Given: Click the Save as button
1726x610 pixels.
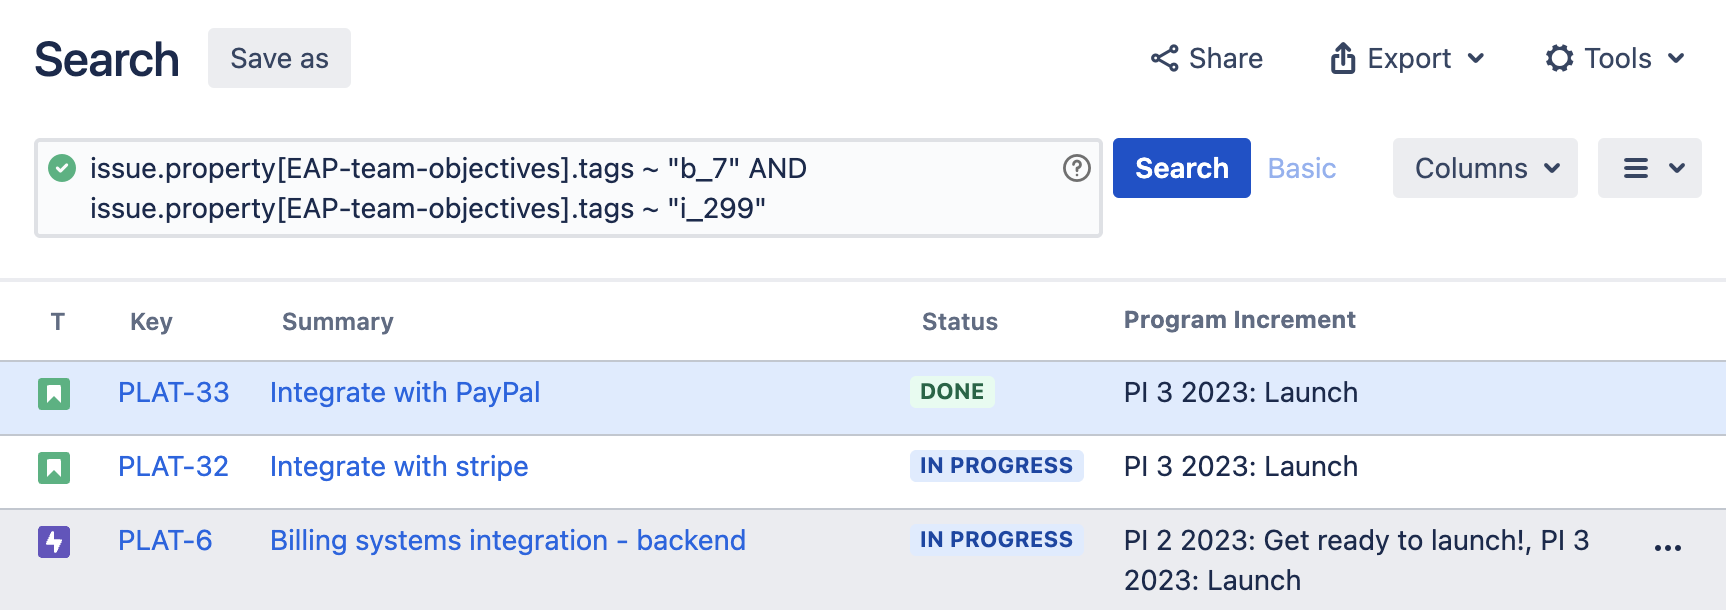Looking at the screenshot, I should tap(279, 59).
